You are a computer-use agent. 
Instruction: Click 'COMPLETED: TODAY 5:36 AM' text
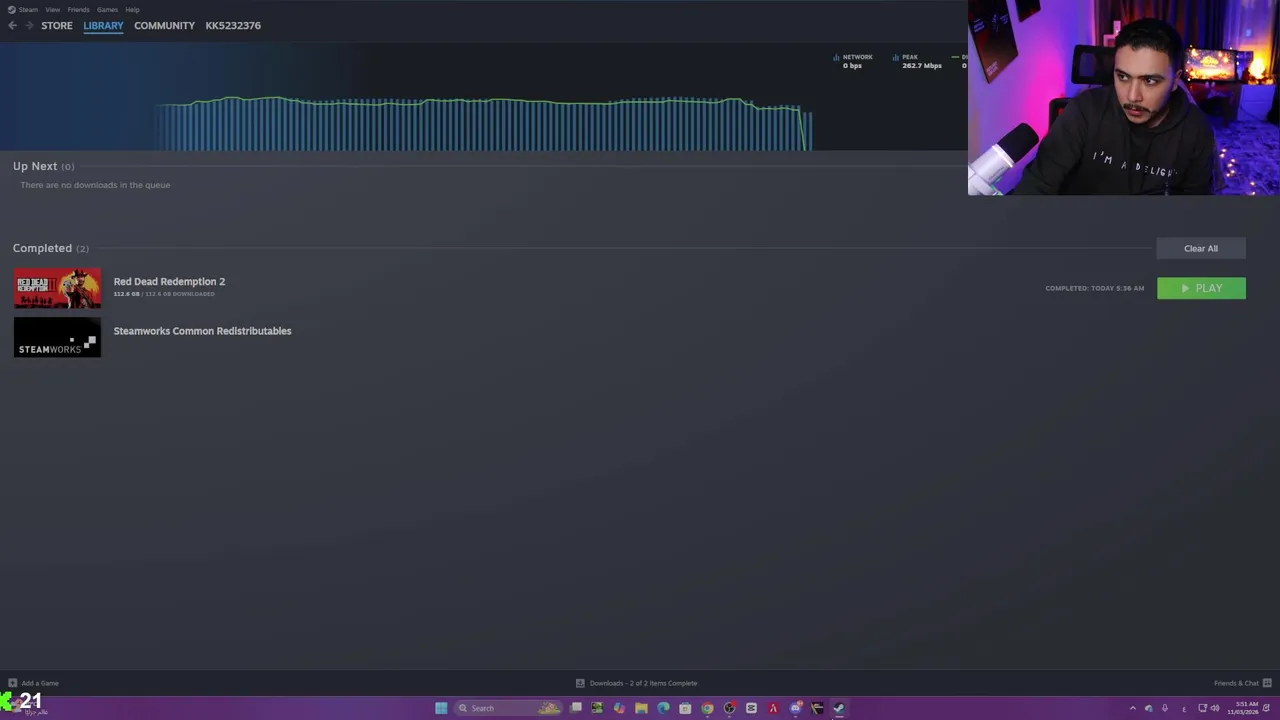point(1094,288)
